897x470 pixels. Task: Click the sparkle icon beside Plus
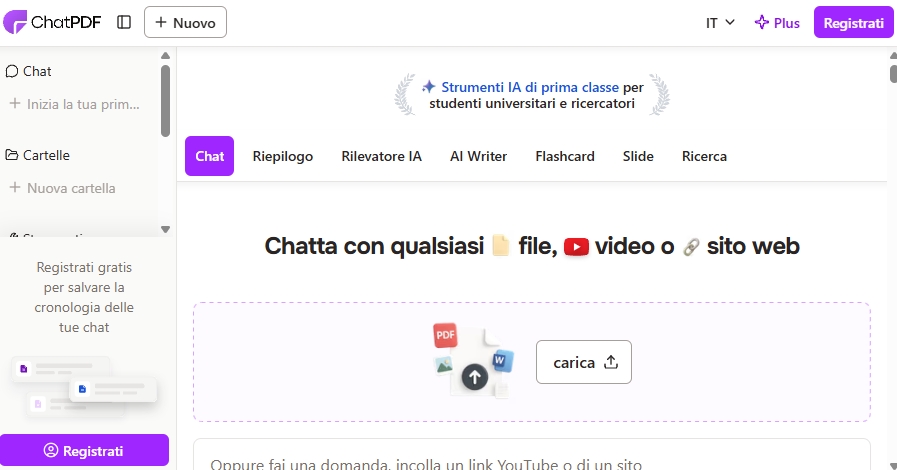(761, 22)
